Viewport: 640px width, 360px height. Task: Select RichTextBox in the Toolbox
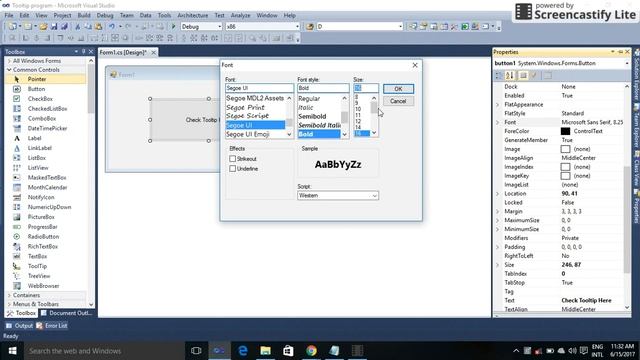pyautogui.click(x=43, y=247)
